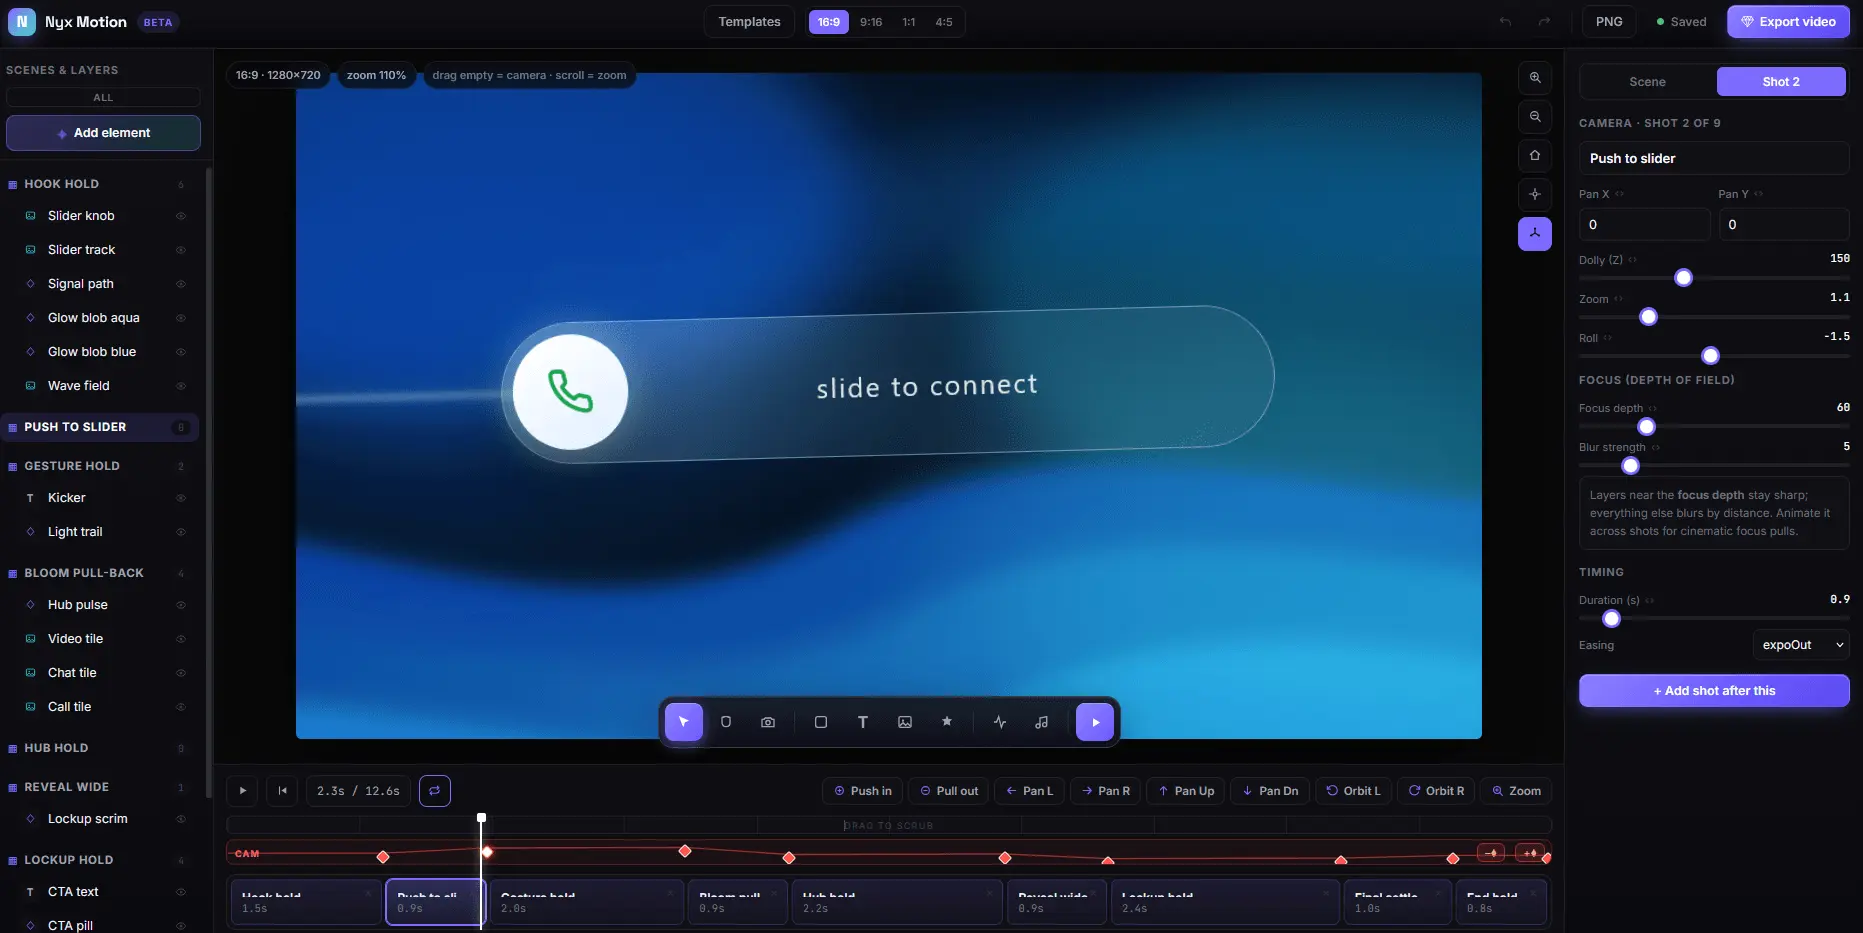Viewport: 1863px width, 933px height.
Task: Toggle Signal path layer visibility
Action: [181, 284]
